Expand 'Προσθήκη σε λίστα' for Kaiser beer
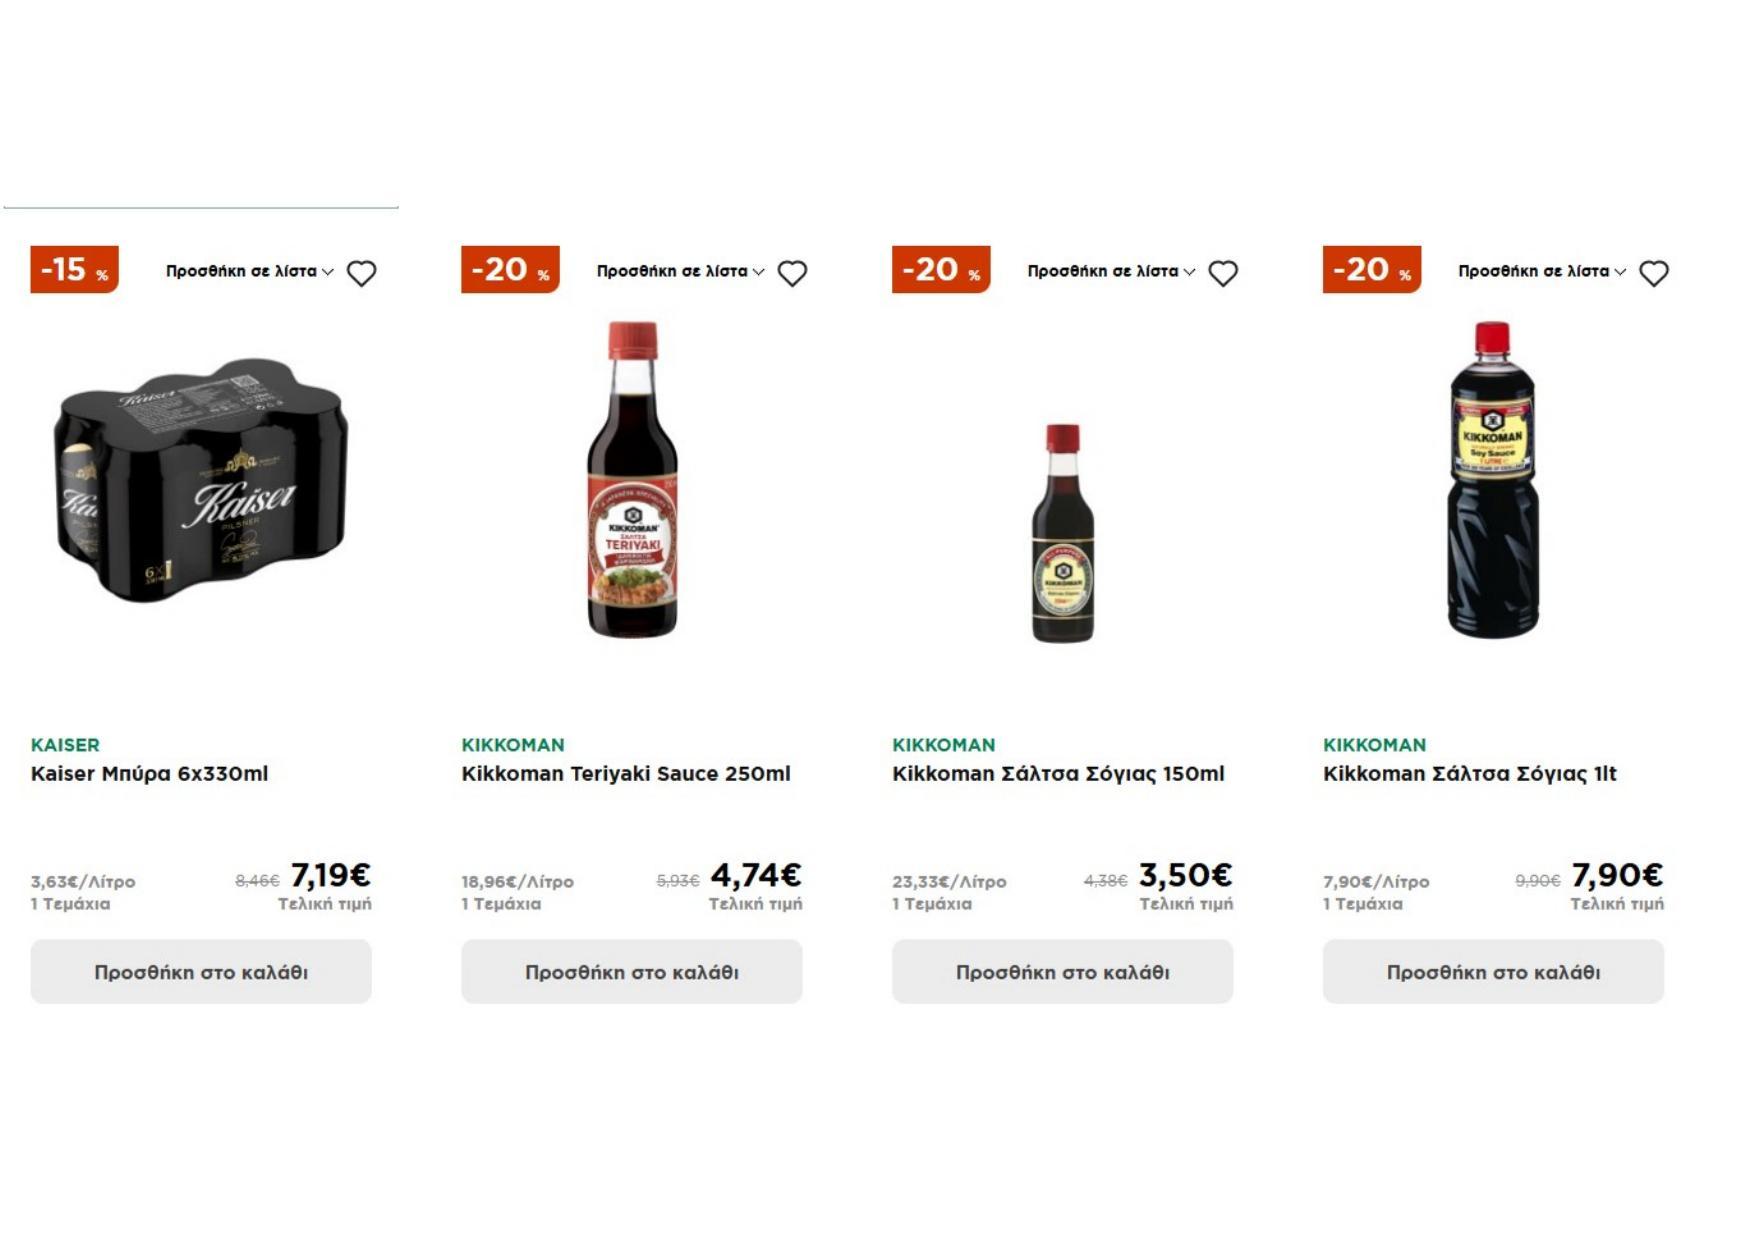 coord(249,271)
